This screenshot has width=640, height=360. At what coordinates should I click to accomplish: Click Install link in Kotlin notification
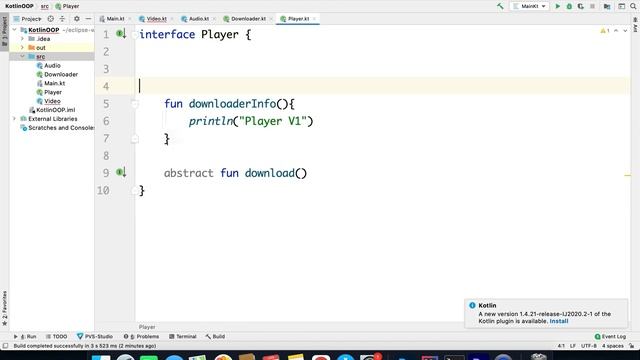(x=558, y=321)
